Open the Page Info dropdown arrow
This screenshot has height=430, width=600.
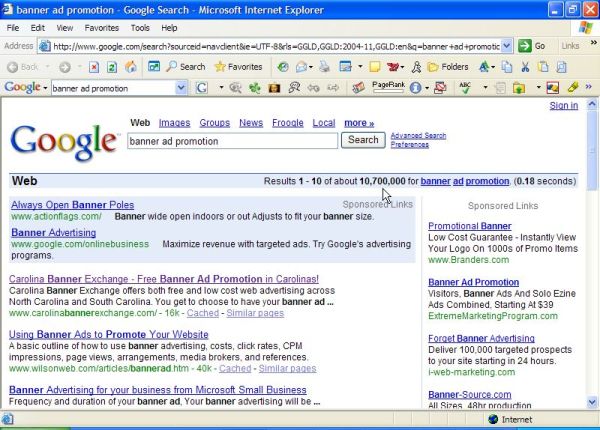[x=427, y=88]
